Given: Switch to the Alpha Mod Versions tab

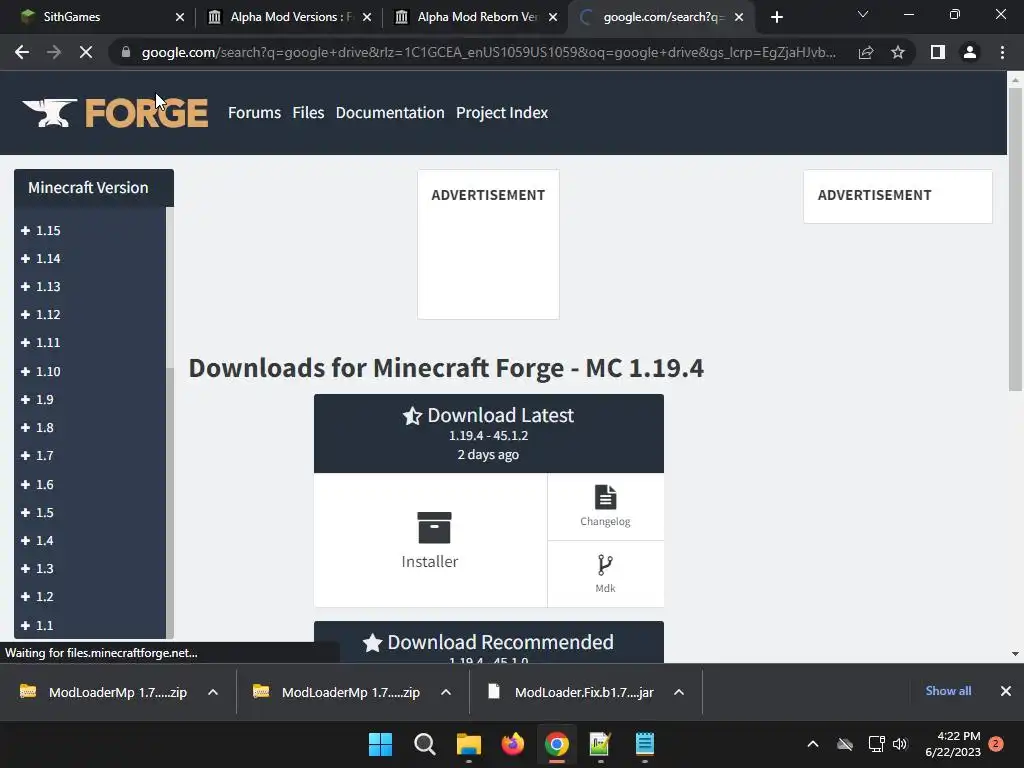Looking at the screenshot, I should (x=289, y=17).
